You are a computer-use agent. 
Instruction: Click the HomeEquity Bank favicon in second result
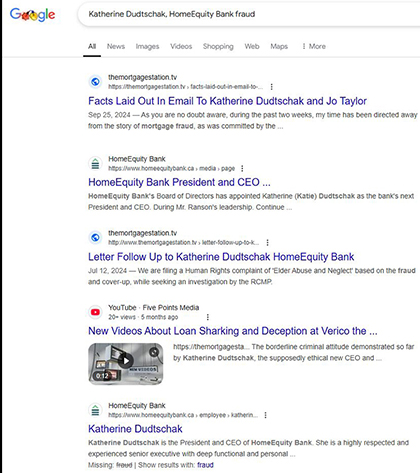(95, 164)
